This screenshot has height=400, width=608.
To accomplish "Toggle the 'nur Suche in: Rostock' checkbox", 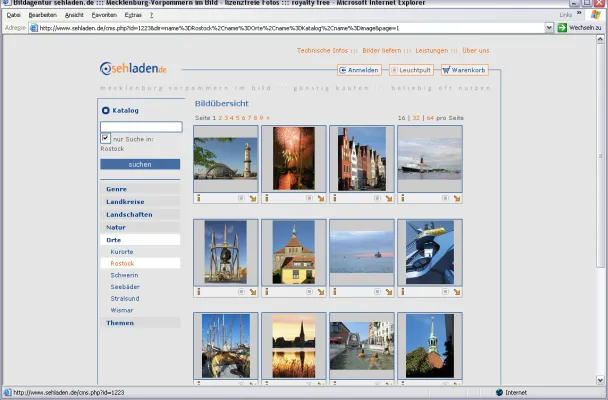I will pyautogui.click(x=105, y=138).
